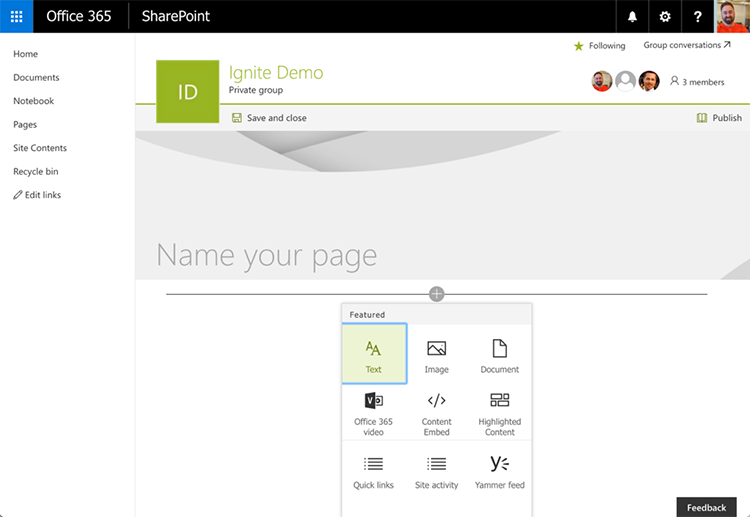Open Group conversations link
Screen dimensions: 750x517
687,45
